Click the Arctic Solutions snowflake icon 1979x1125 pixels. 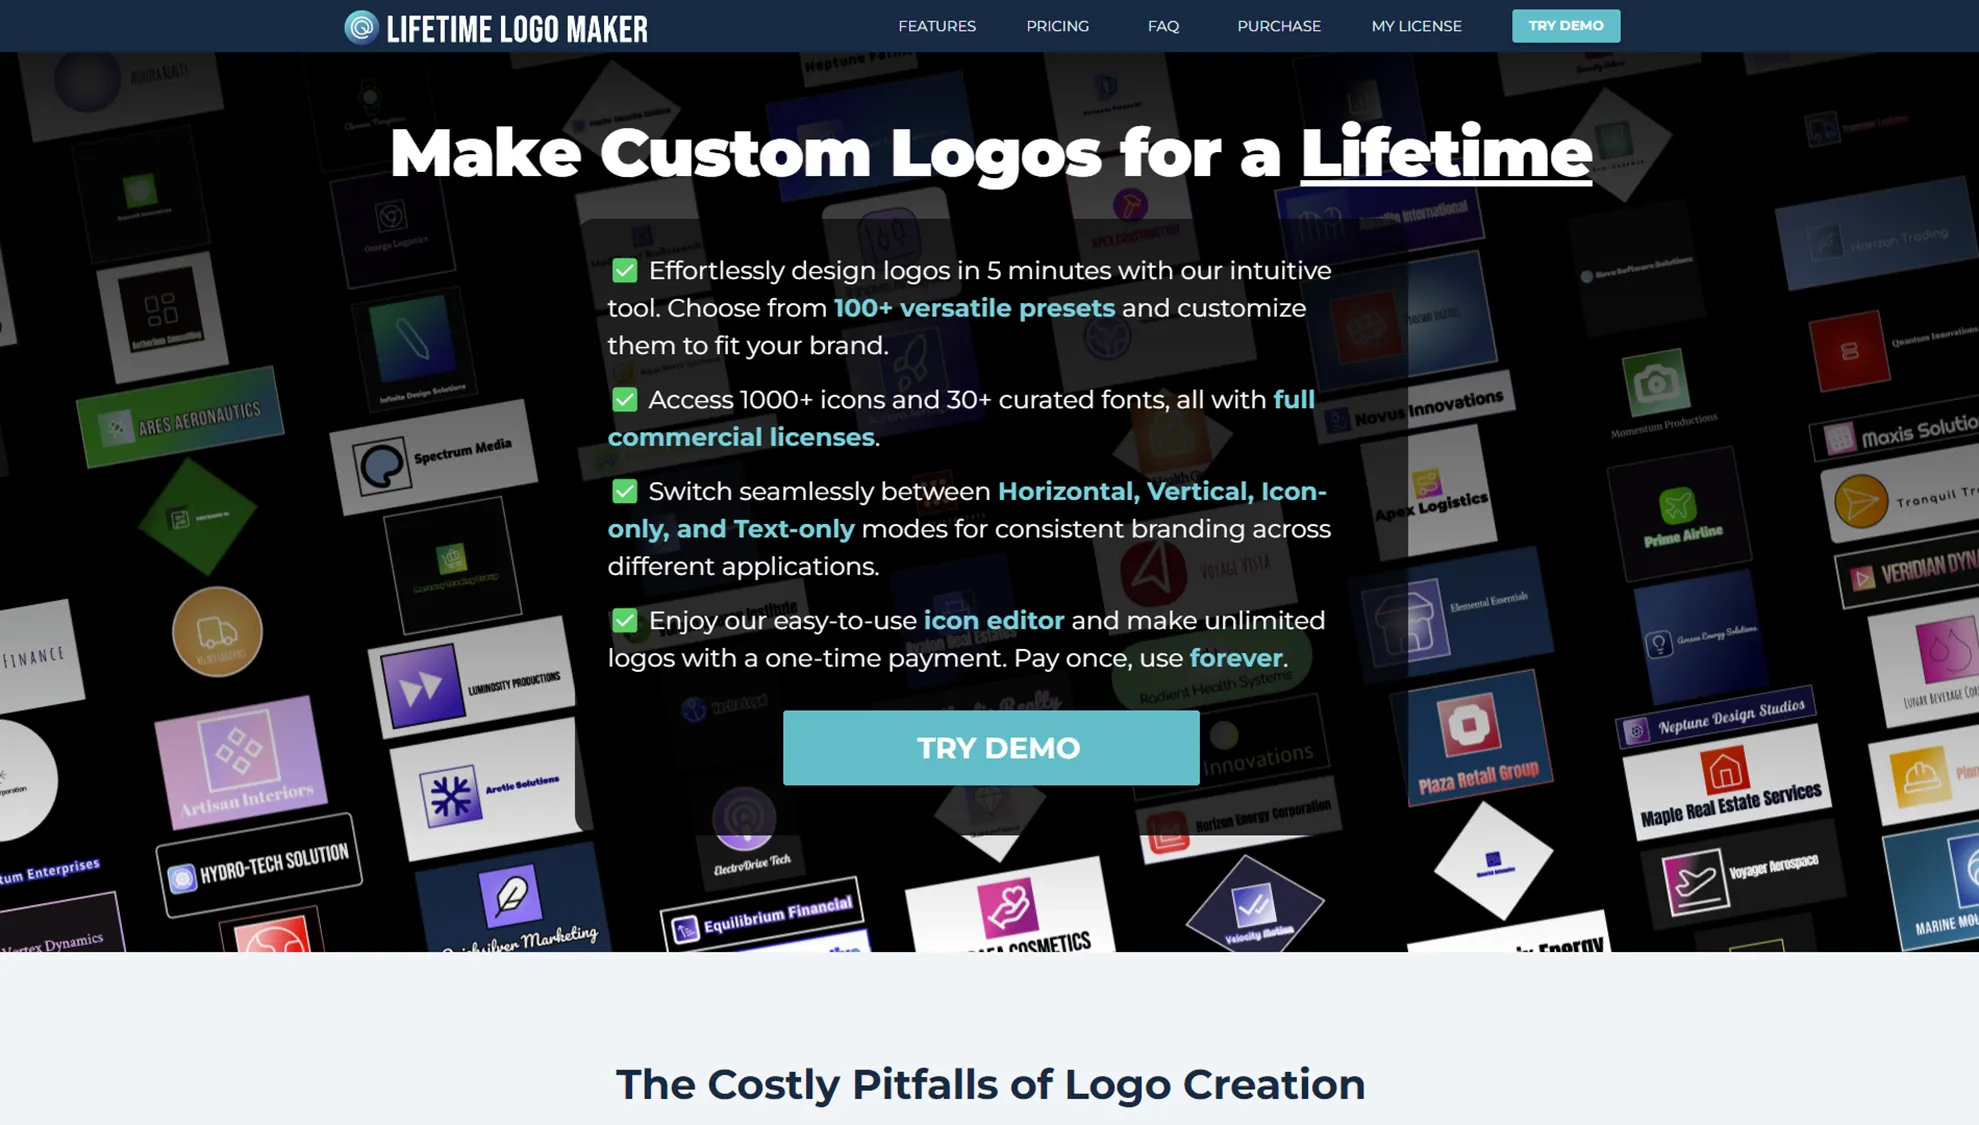(x=451, y=797)
